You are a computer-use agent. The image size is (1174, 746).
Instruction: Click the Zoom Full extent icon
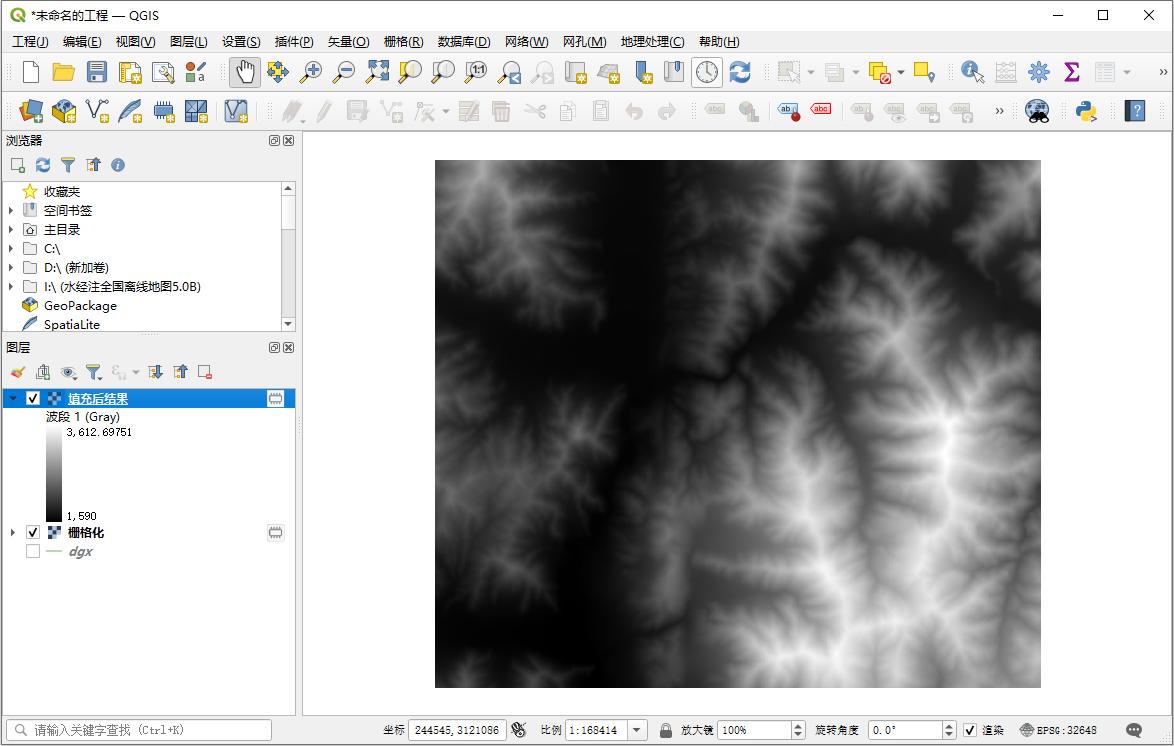[x=377, y=72]
